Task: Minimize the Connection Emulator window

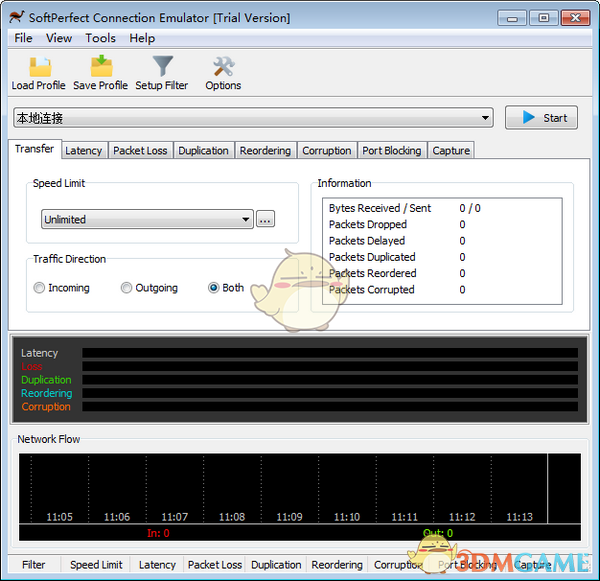Action: click(512, 18)
